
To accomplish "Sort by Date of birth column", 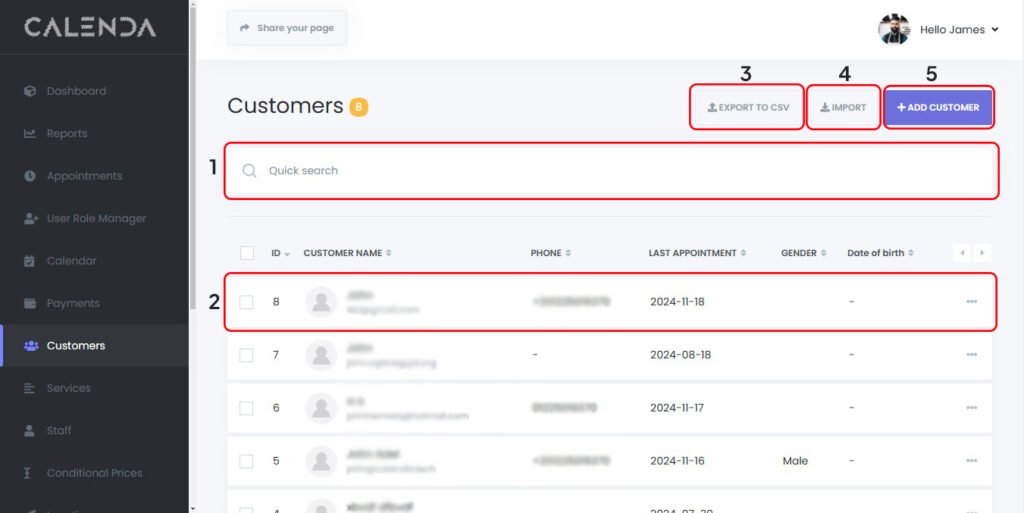I will 880,253.
